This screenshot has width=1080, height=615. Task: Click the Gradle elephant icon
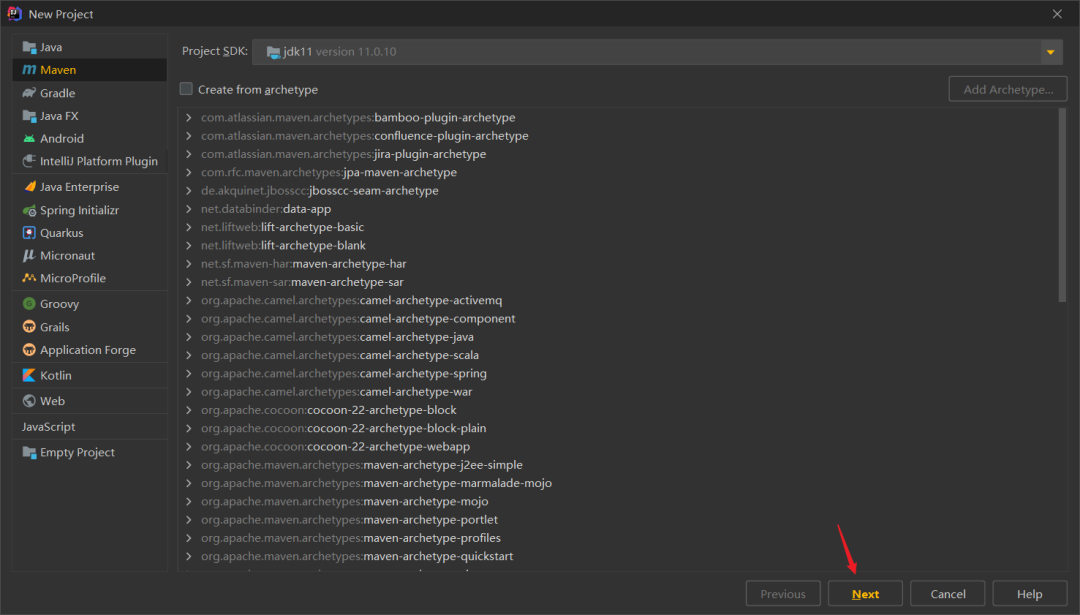[29, 93]
